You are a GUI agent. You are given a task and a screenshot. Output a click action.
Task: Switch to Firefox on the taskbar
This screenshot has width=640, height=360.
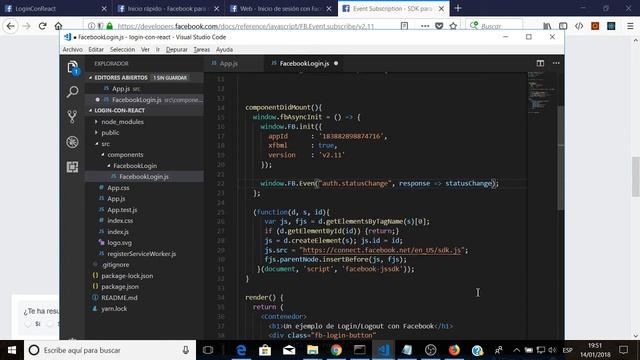[454, 350]
